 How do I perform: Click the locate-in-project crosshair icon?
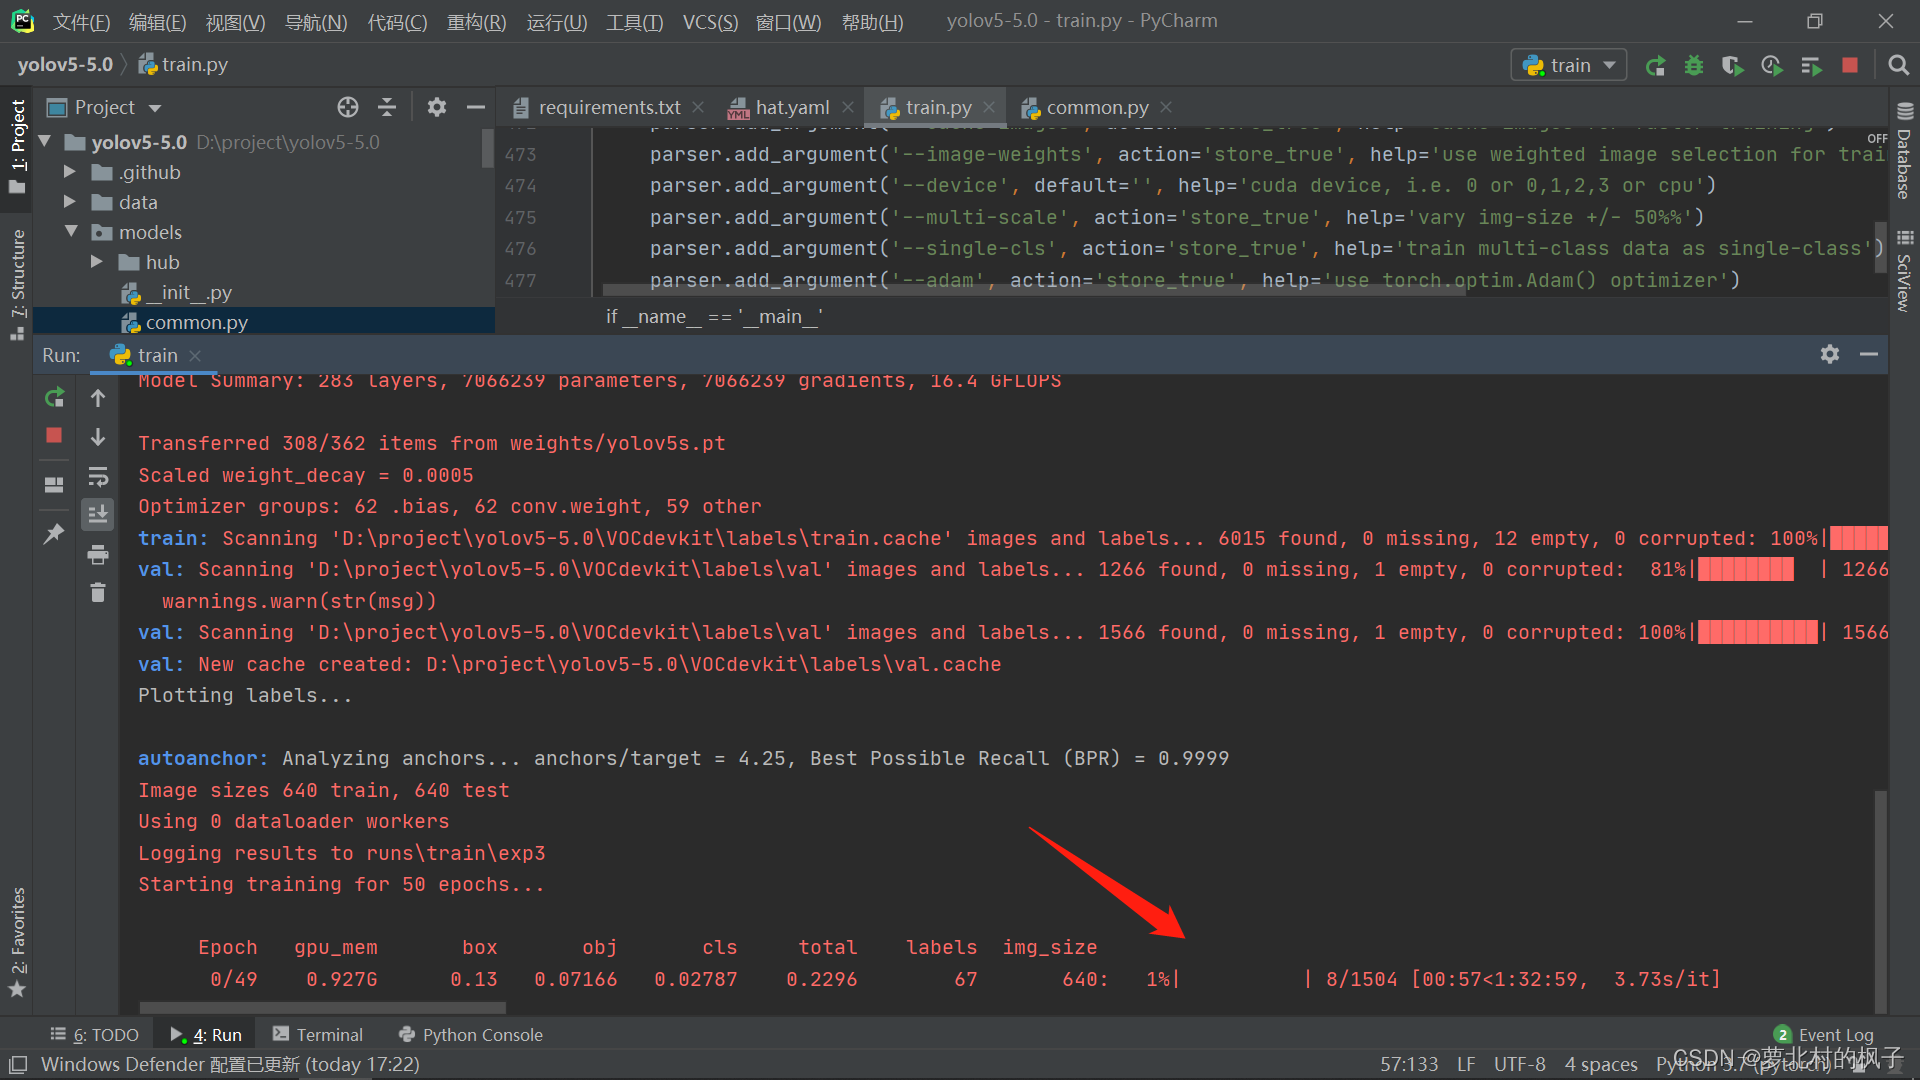point(347,107)
